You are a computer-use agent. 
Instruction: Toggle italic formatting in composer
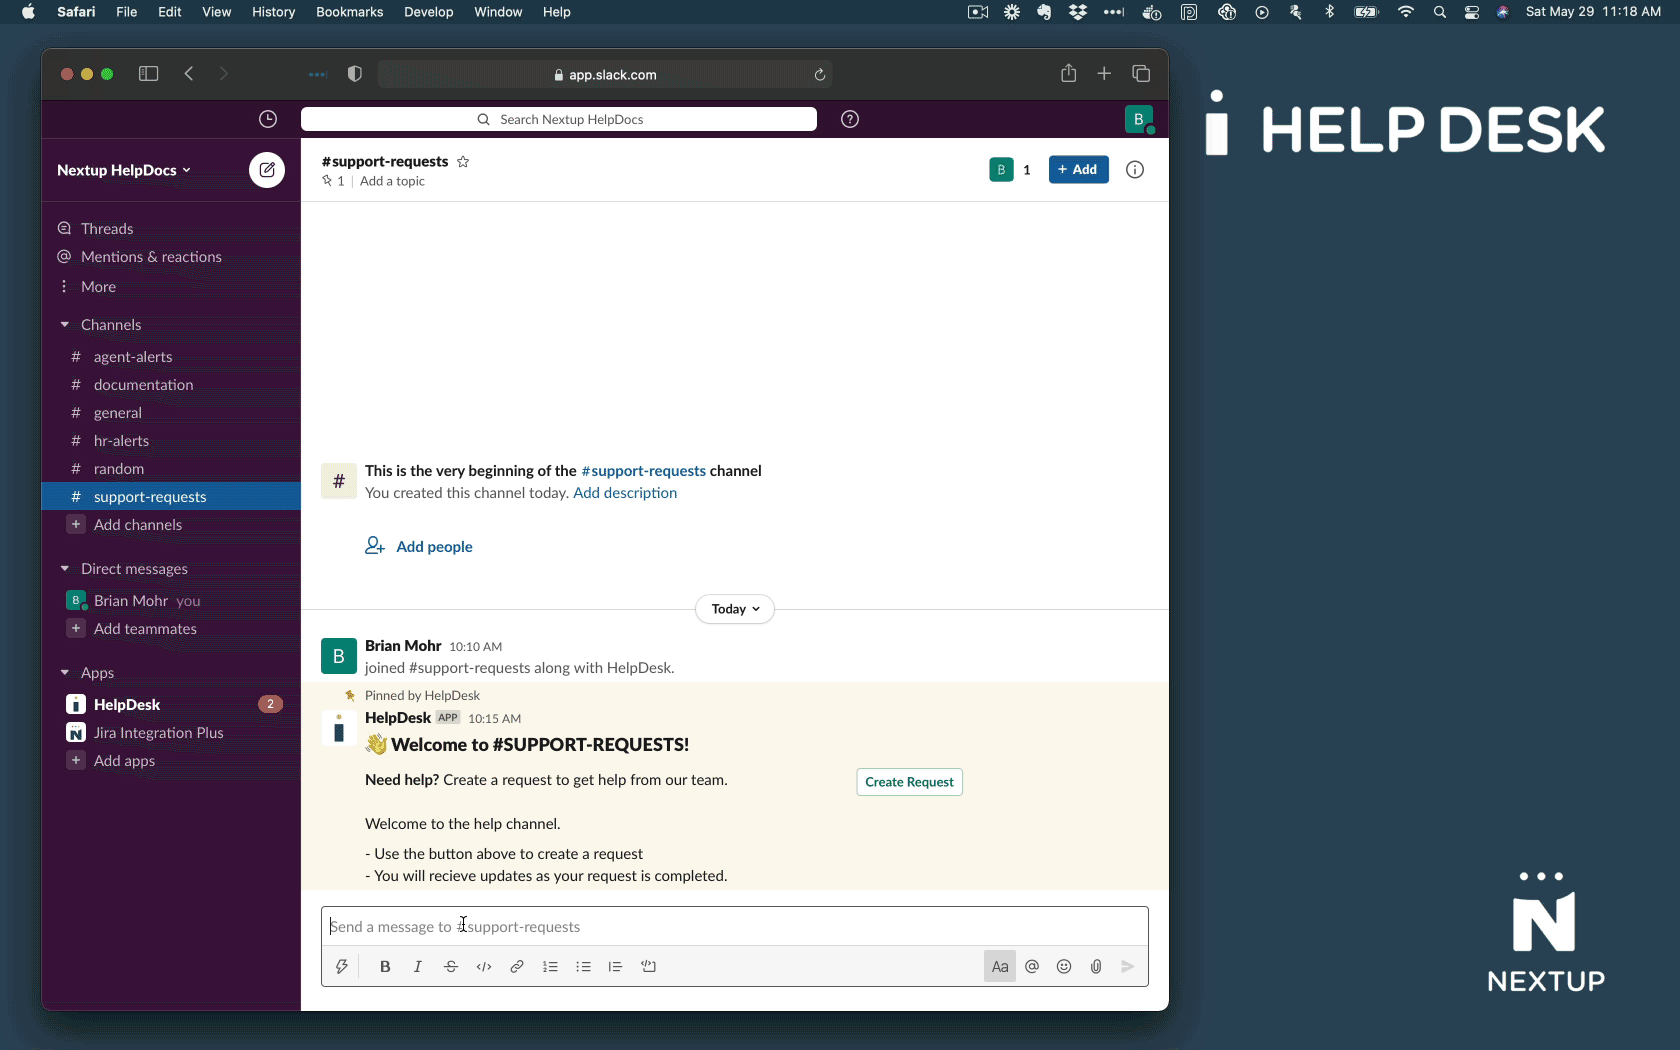pos(418,967)
